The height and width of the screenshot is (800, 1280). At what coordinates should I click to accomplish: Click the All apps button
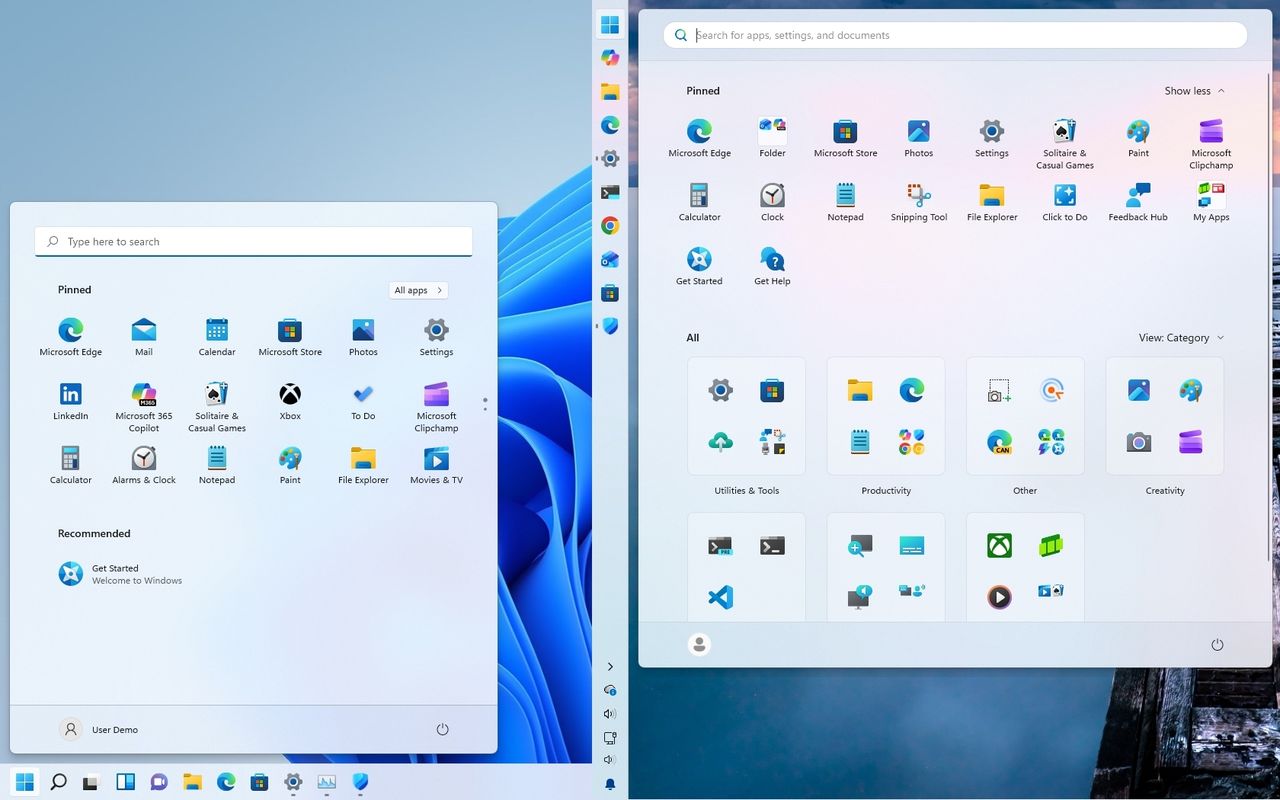click(x=418, y=290)
